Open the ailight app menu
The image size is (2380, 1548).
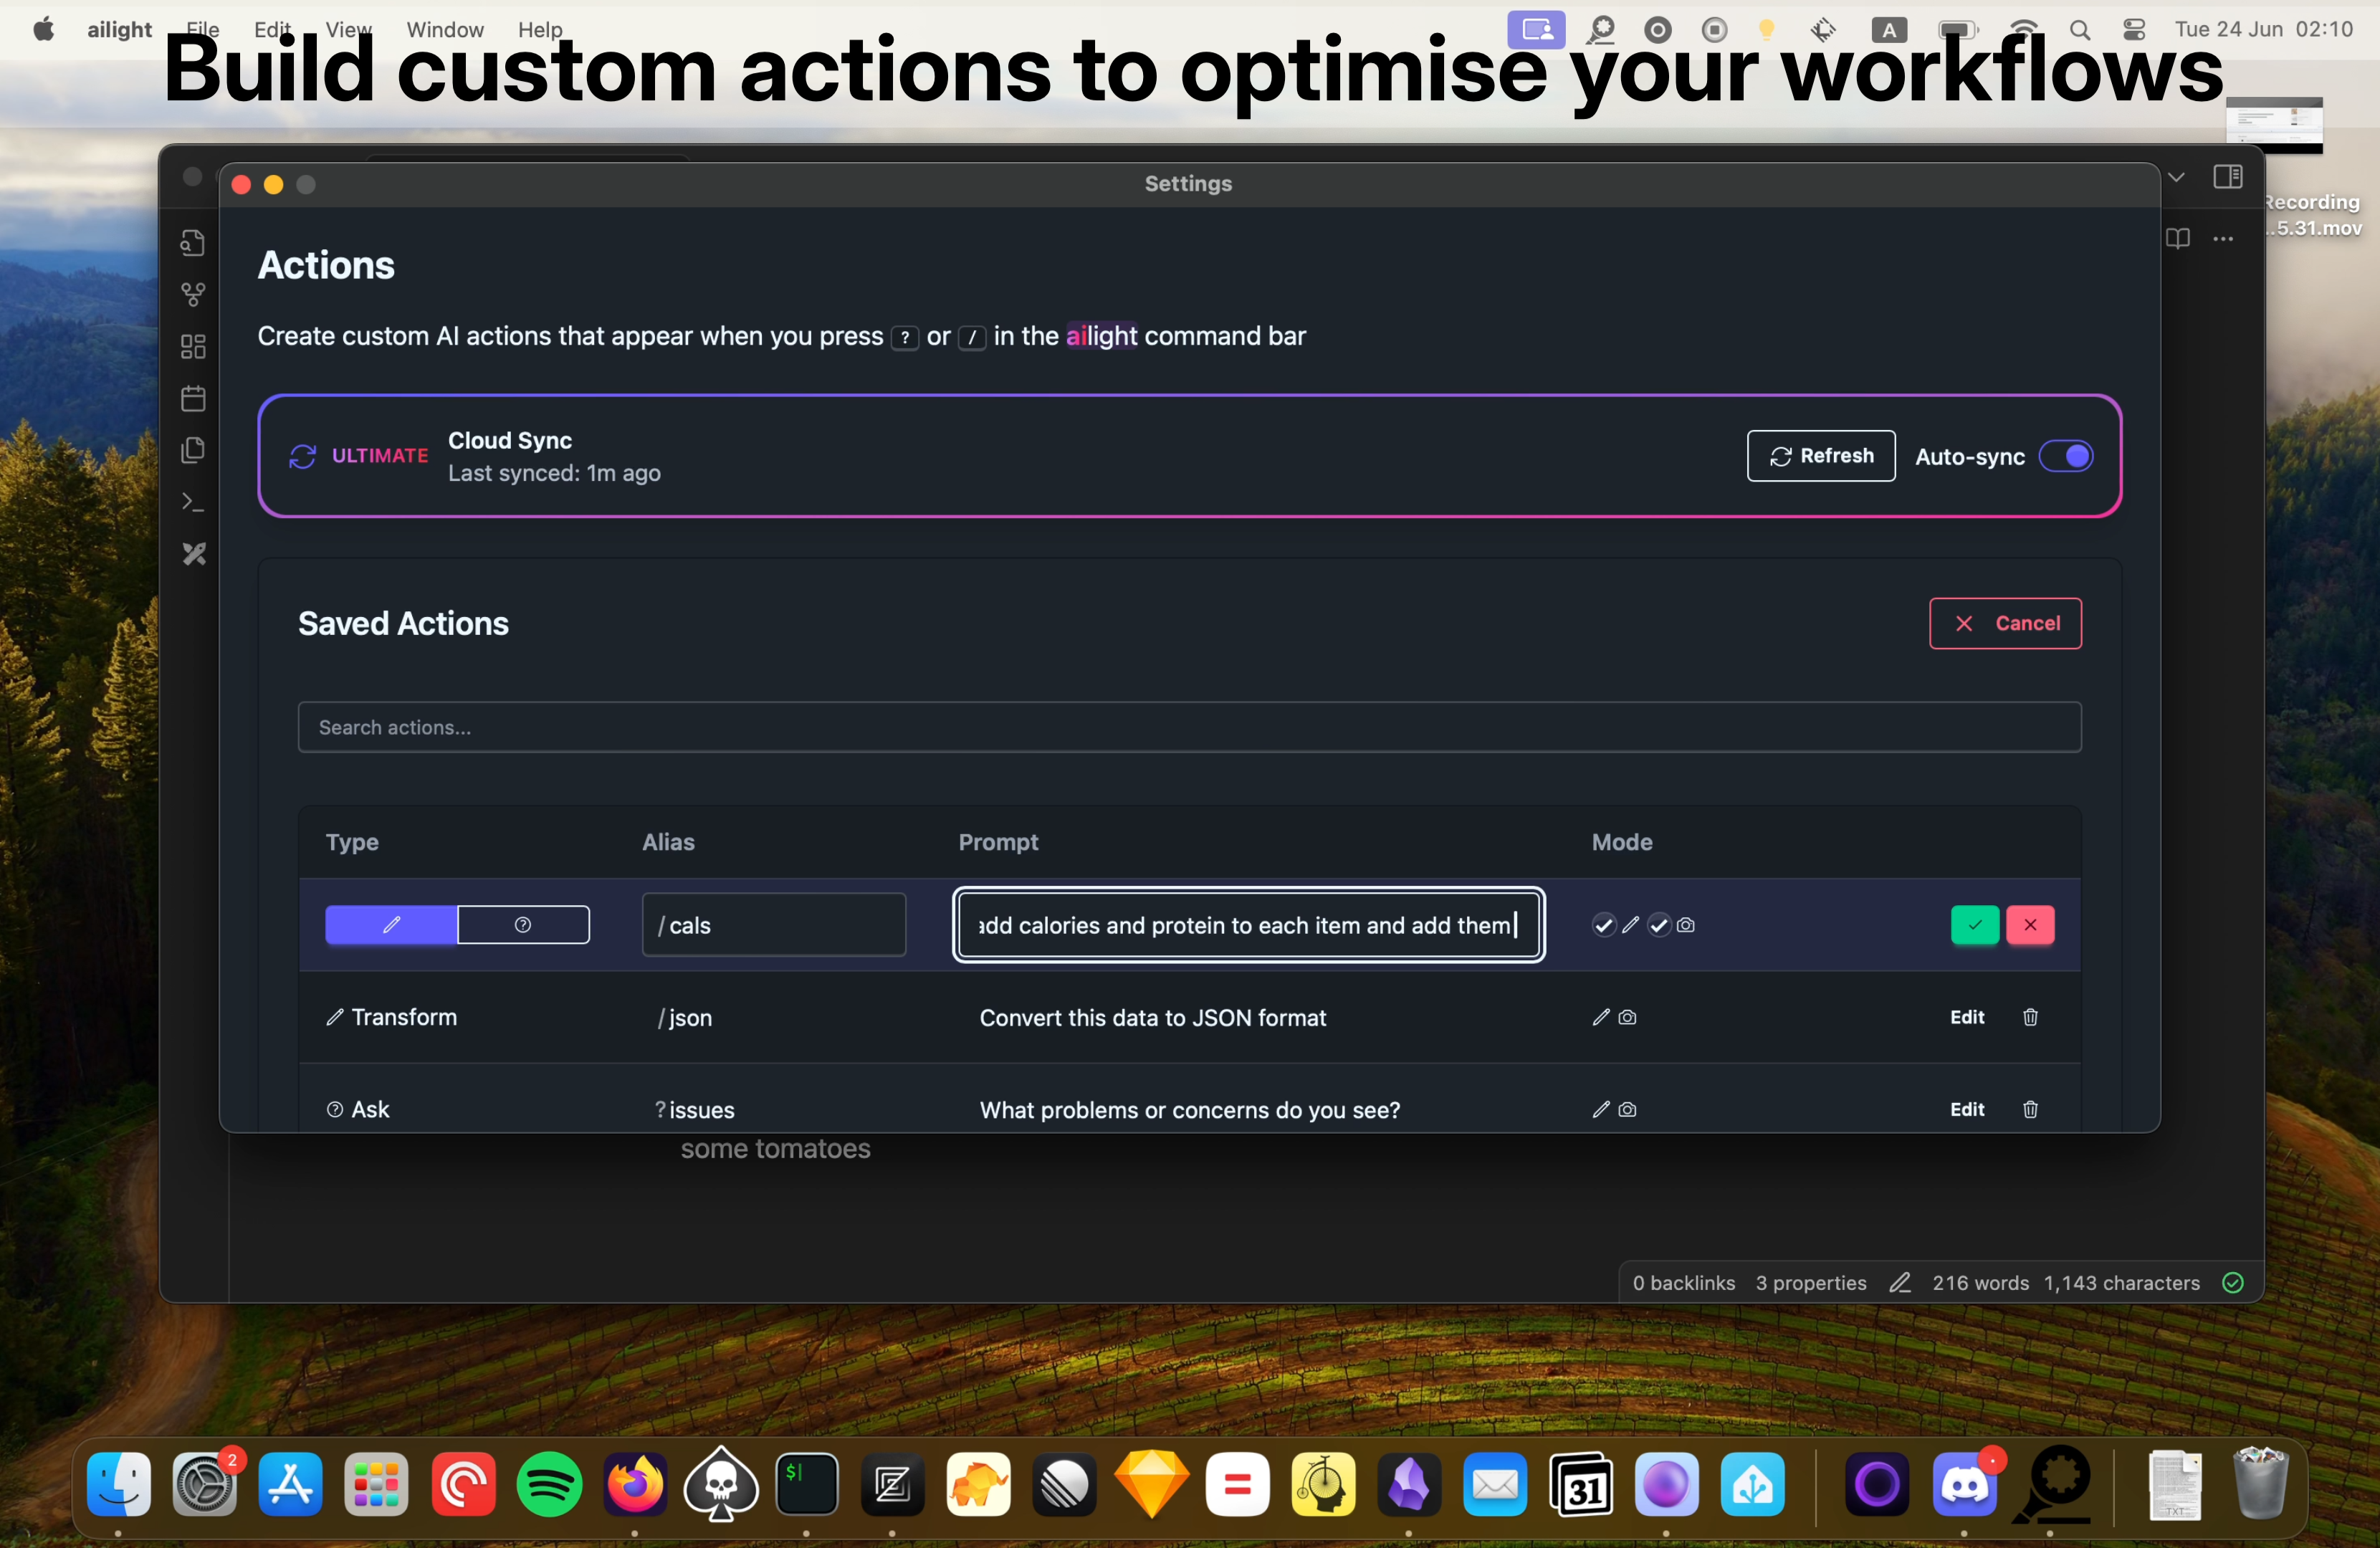[119, 30]
